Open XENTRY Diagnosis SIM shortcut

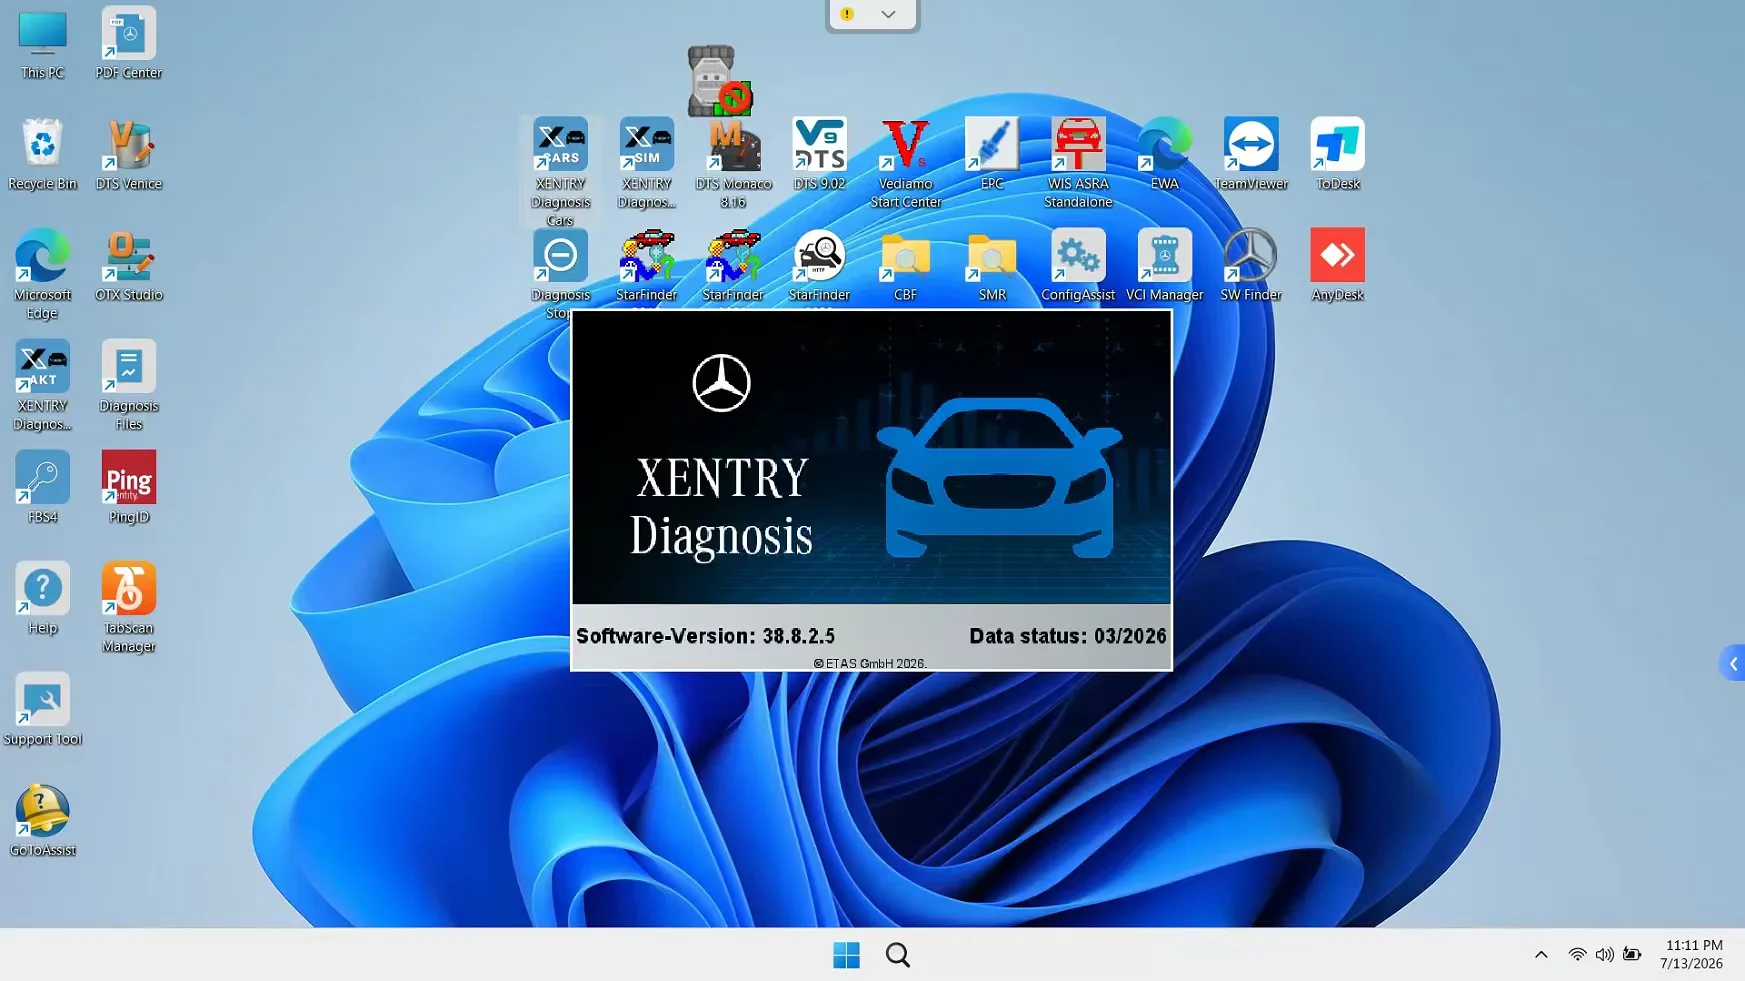click(x=646, y=146)
